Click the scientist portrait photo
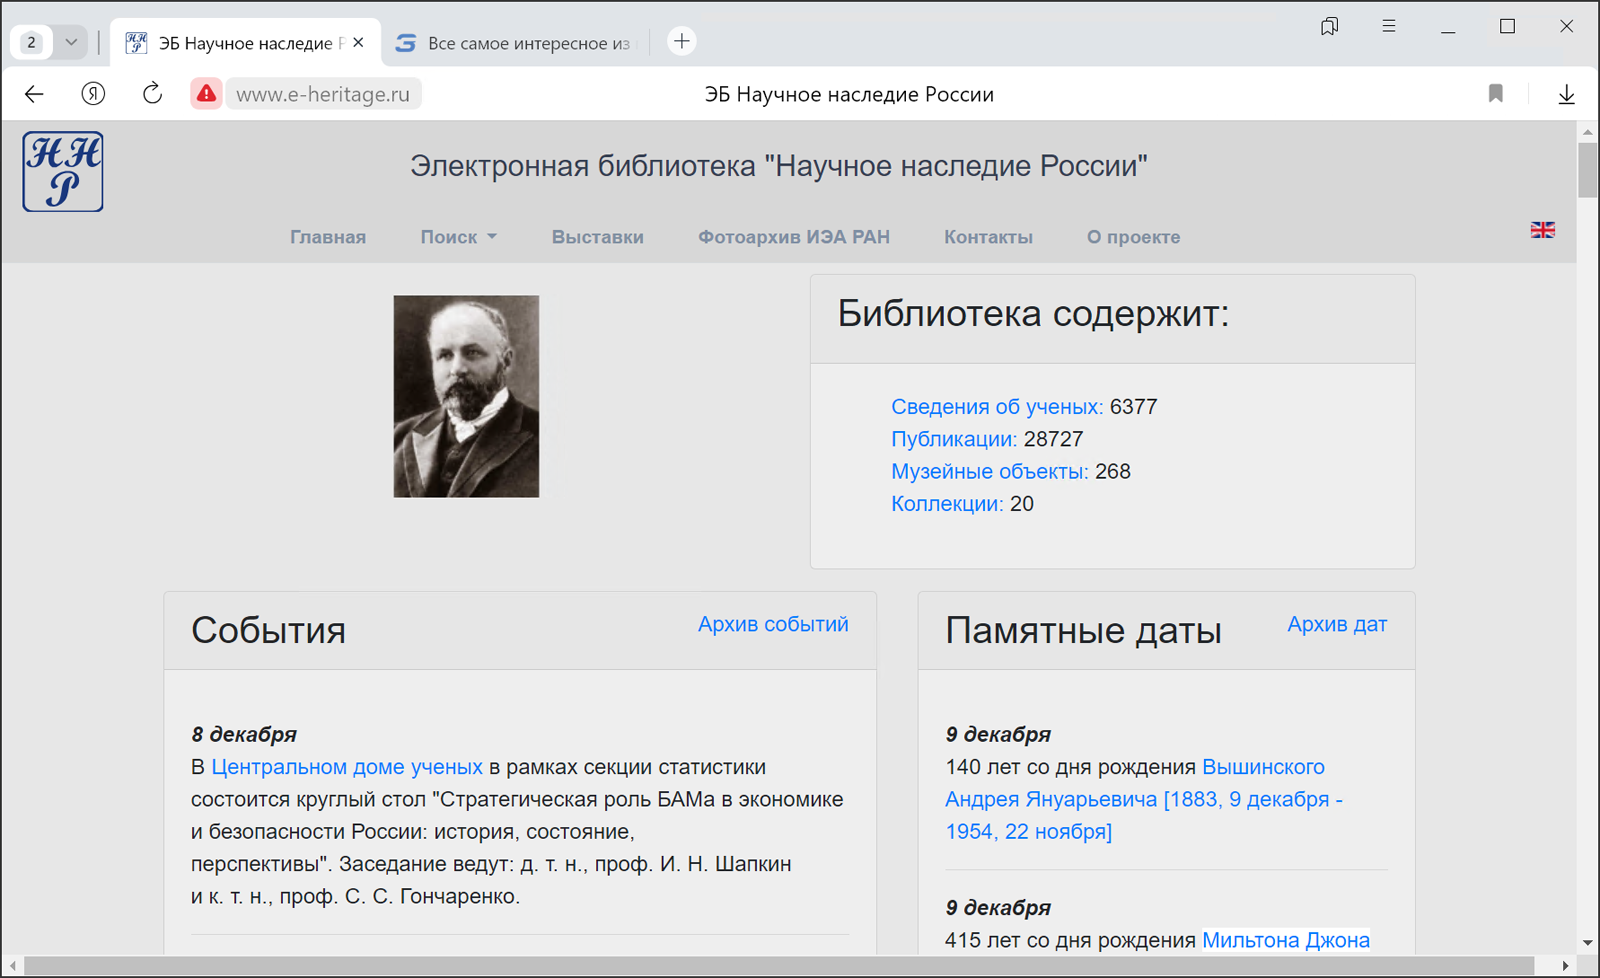This screenshot has width=1600, height=978. click(x=466, y=396)
